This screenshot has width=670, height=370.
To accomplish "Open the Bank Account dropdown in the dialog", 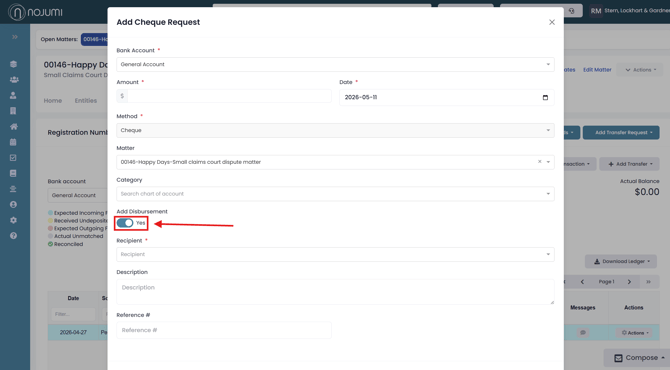I will pos(335,65).
